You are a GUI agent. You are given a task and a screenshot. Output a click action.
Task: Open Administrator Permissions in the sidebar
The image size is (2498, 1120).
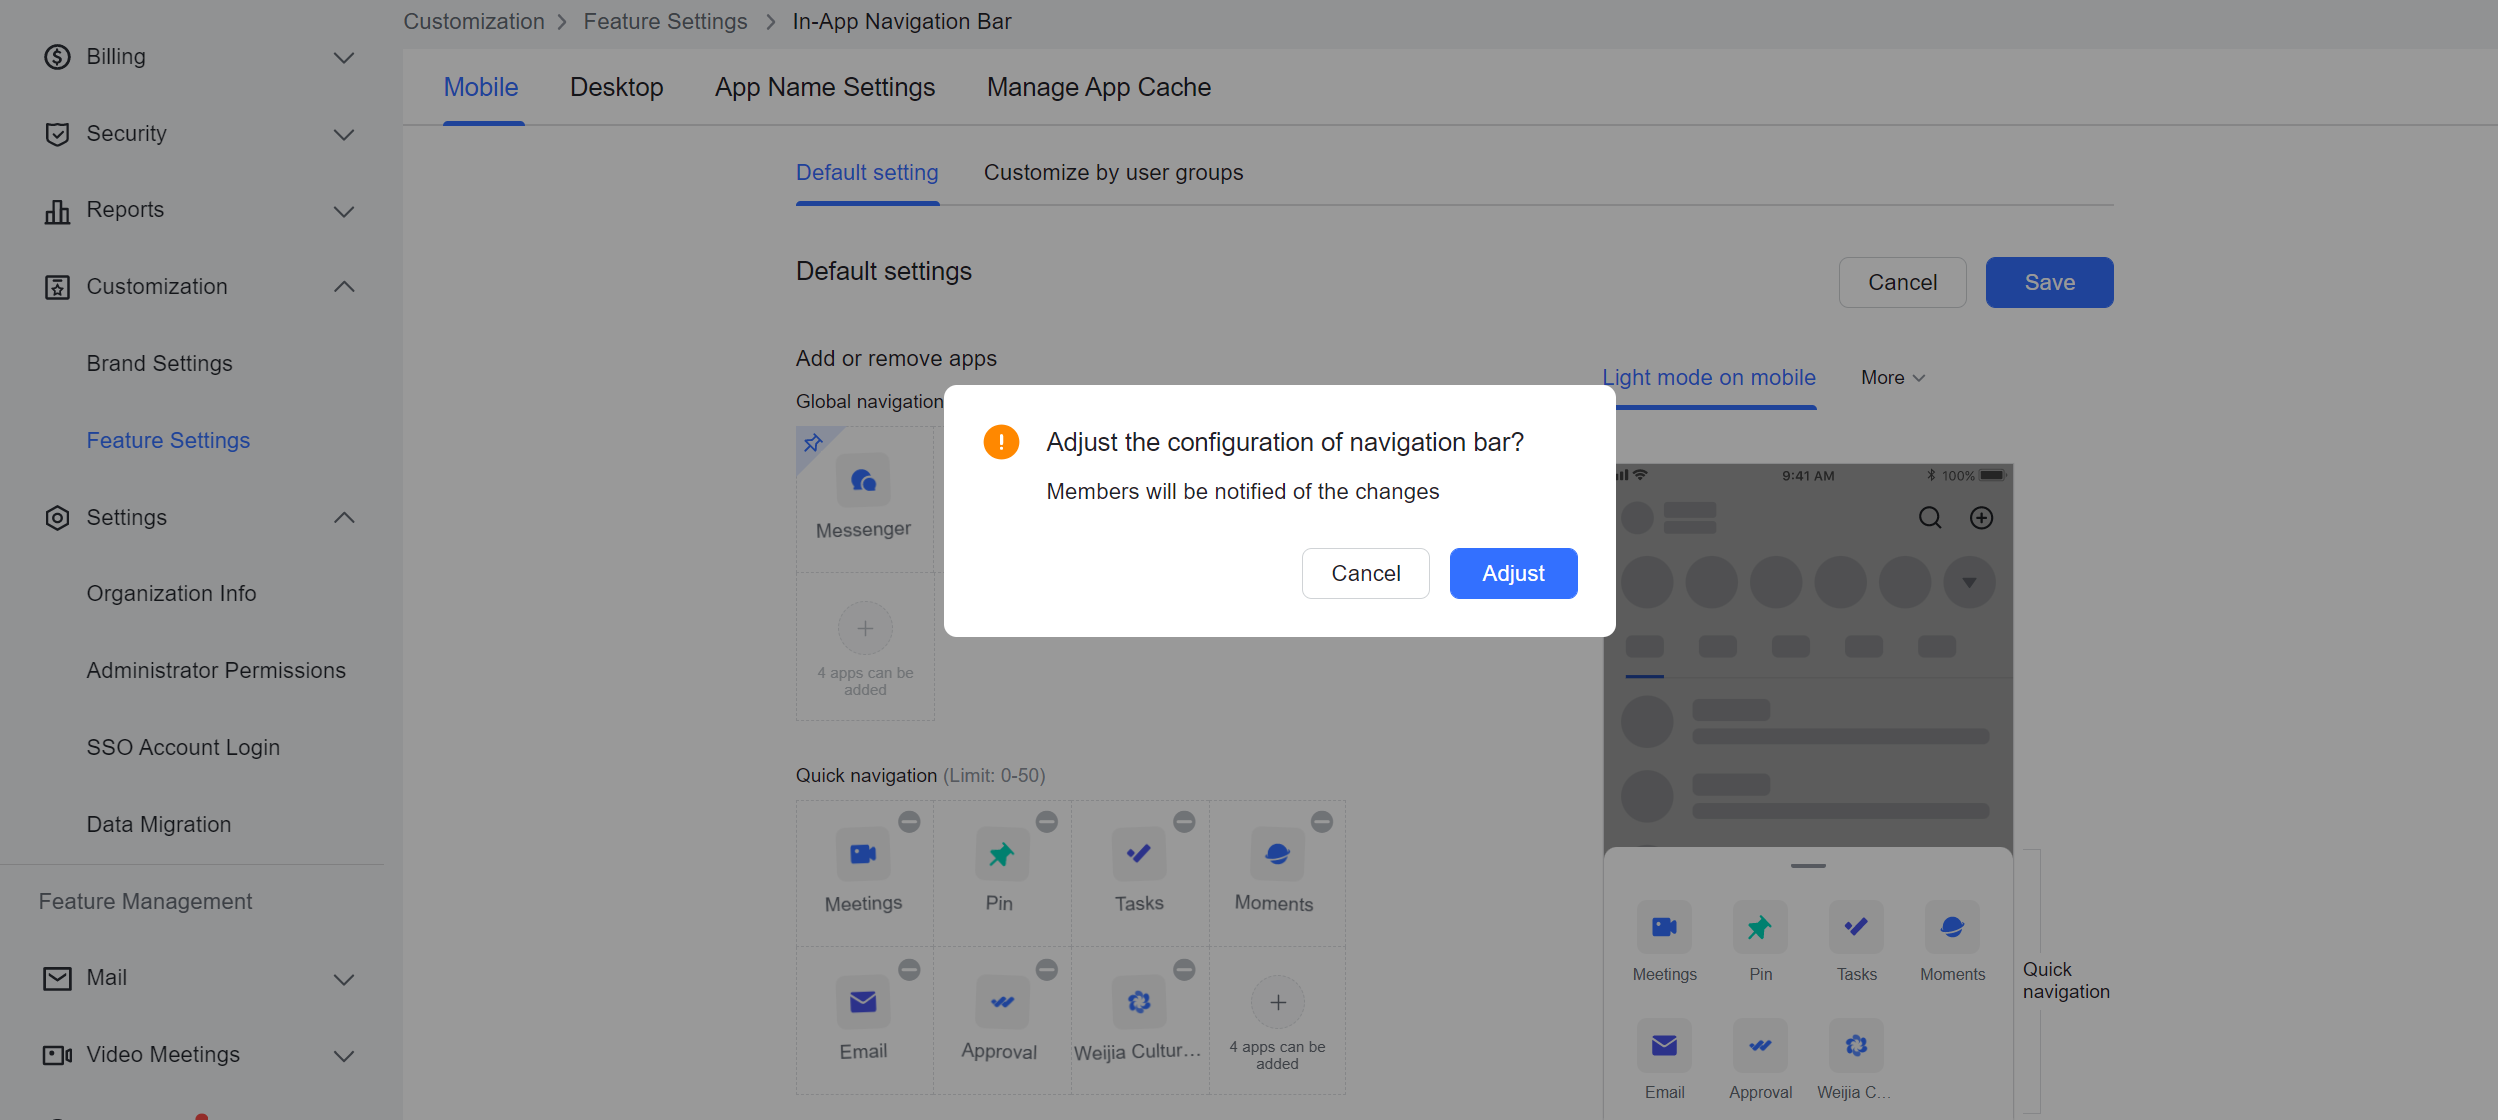pos(216,671)
